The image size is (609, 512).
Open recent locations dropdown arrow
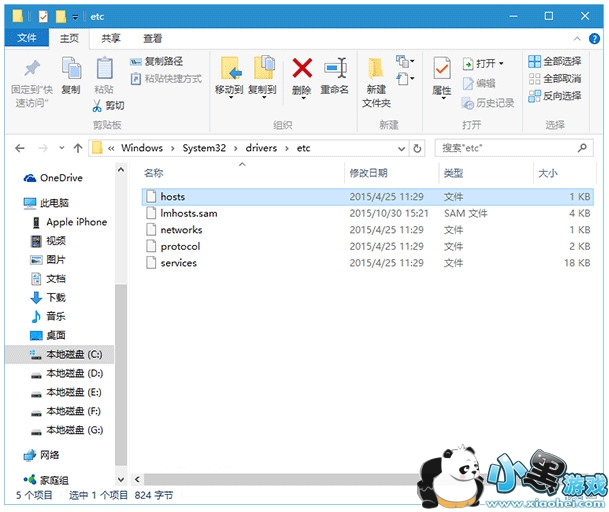pos(62,148)
